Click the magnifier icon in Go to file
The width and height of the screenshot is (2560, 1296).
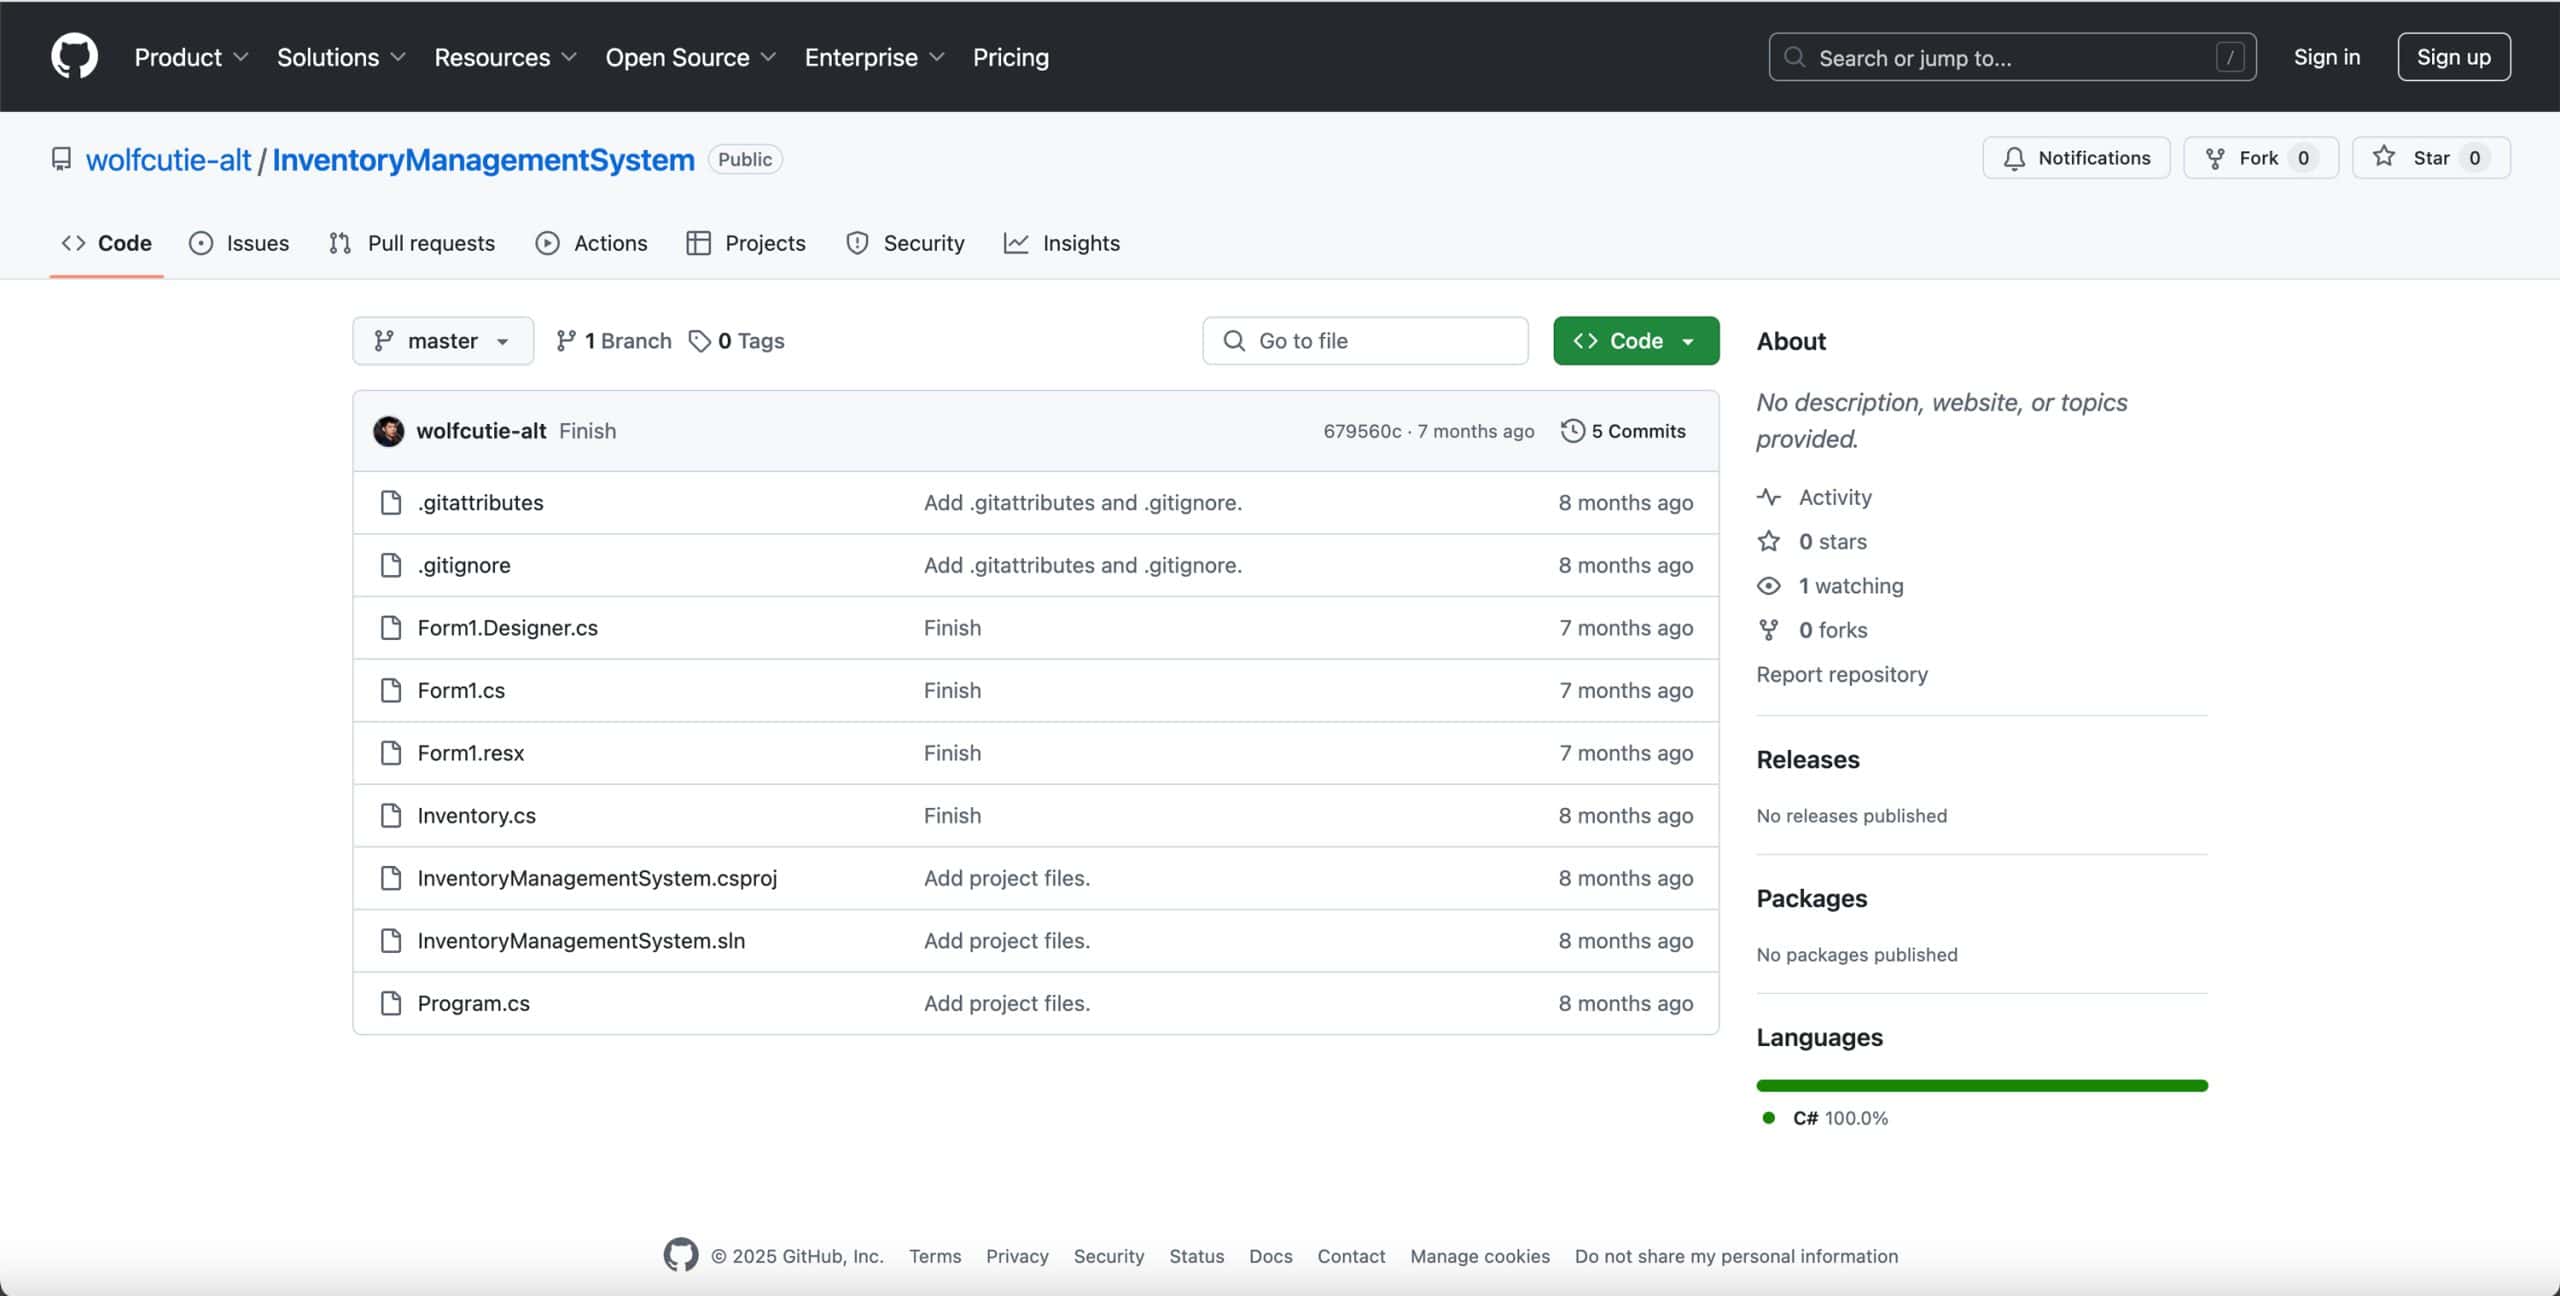[1235, 341]
